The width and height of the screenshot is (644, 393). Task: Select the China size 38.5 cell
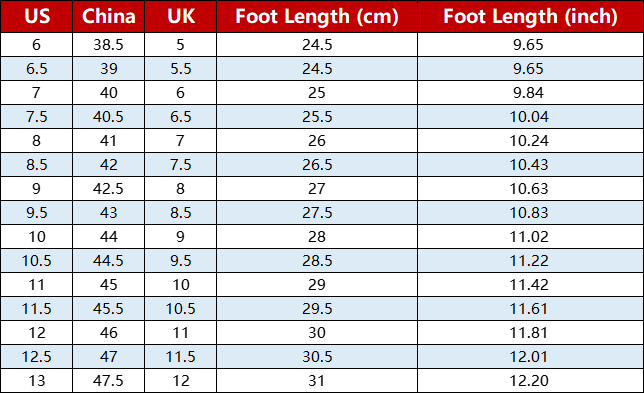[108, 45]
